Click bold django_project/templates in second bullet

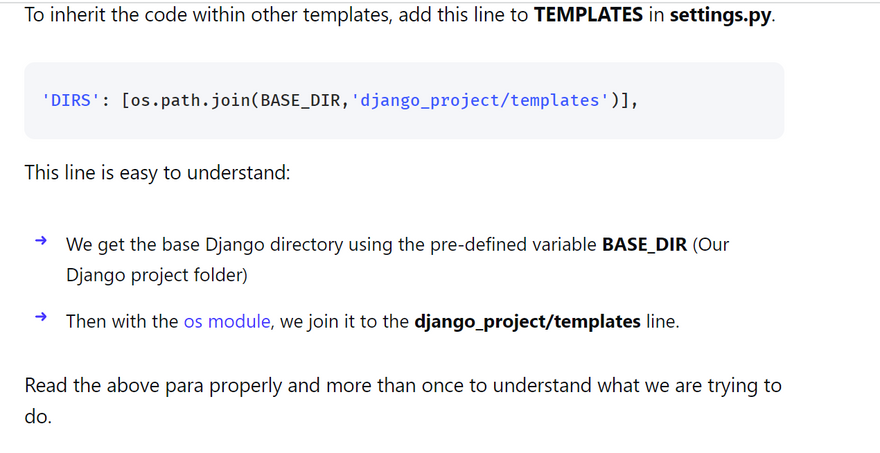pyautogui.click(x=527, y=321)
